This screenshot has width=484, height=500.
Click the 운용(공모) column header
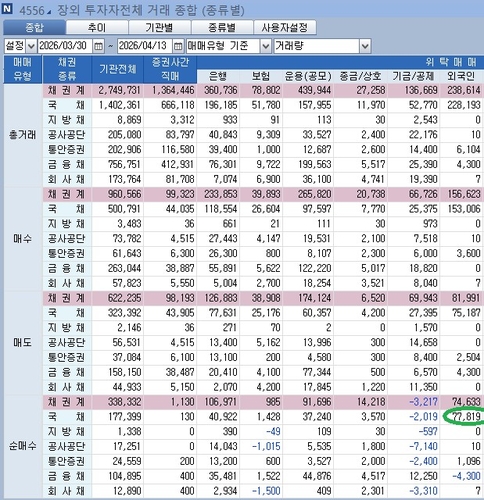click(308, 76)
